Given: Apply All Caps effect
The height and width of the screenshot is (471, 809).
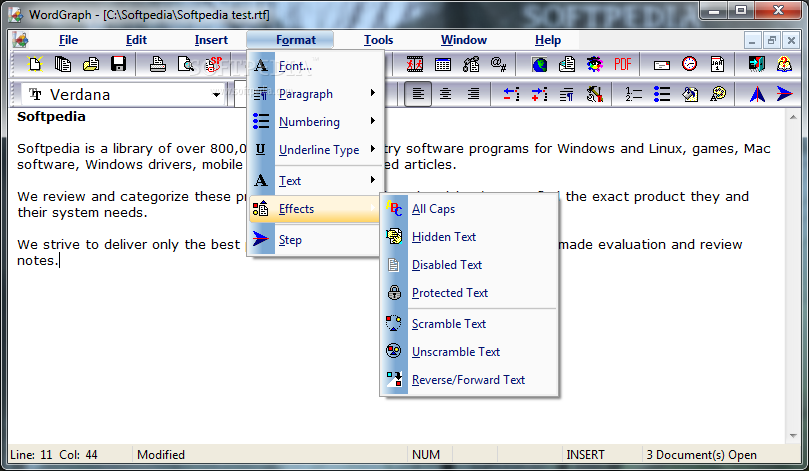Looking at the screenshot, I should (469, 208).
